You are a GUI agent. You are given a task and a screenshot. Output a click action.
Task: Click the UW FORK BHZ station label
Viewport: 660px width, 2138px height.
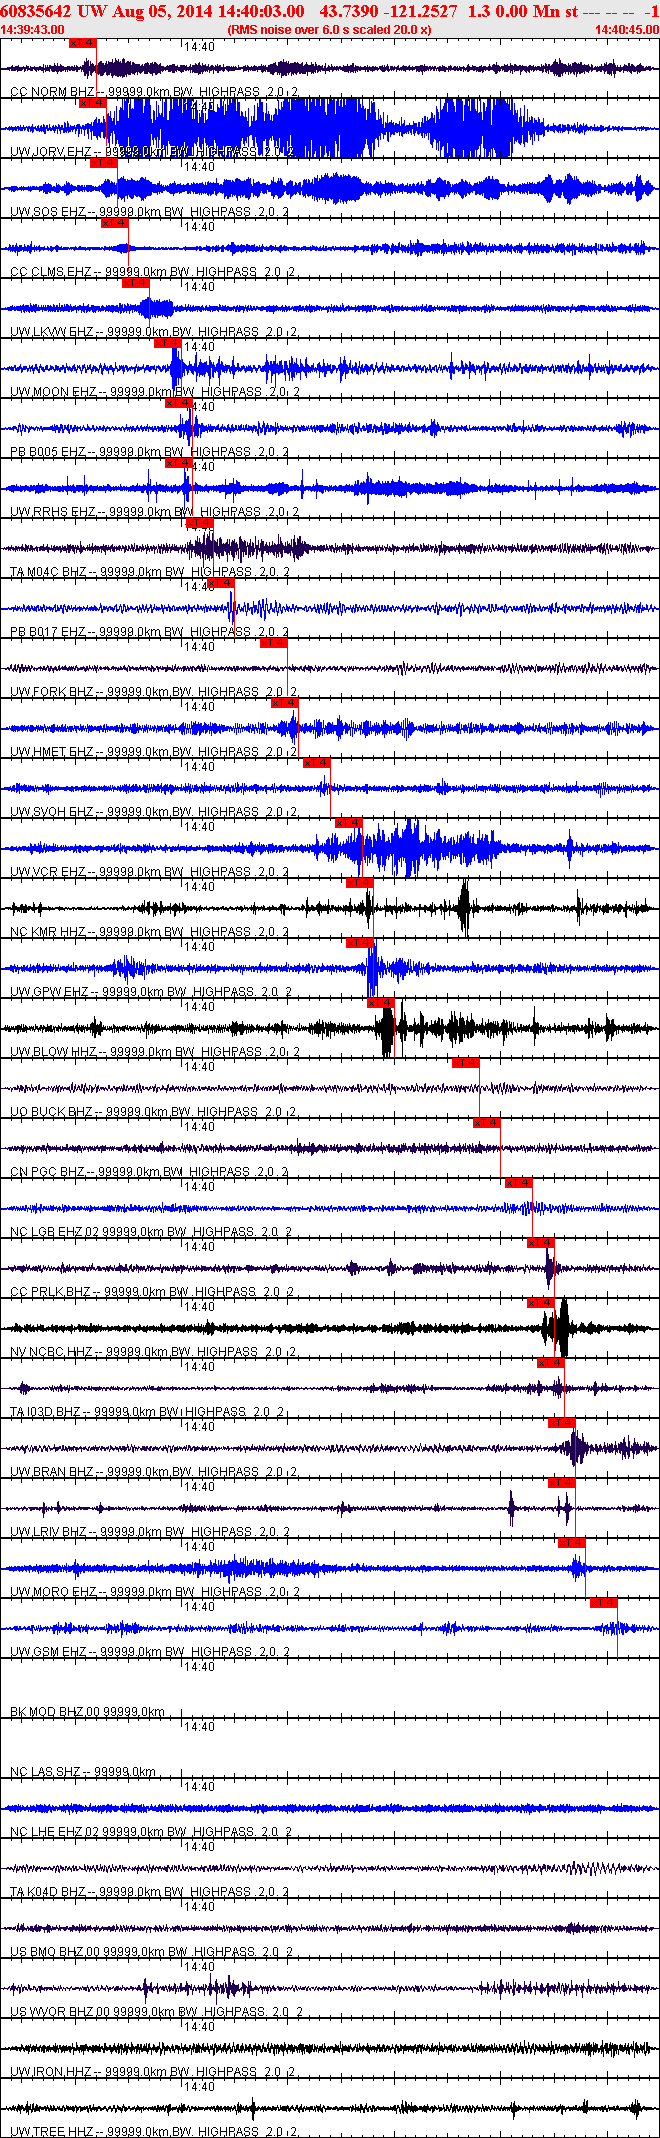pos(52,692)
